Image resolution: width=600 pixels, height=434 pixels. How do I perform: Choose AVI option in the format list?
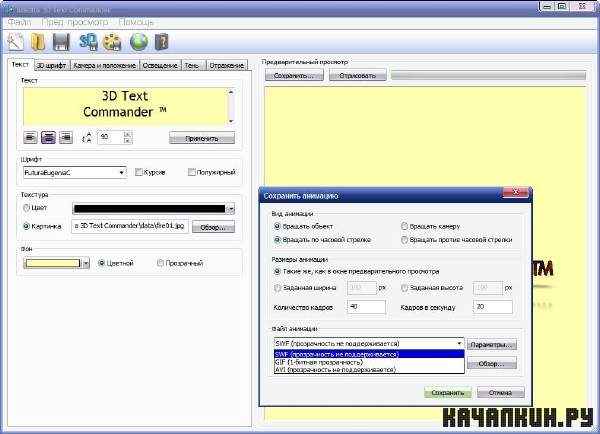click(x=369, y=370)
